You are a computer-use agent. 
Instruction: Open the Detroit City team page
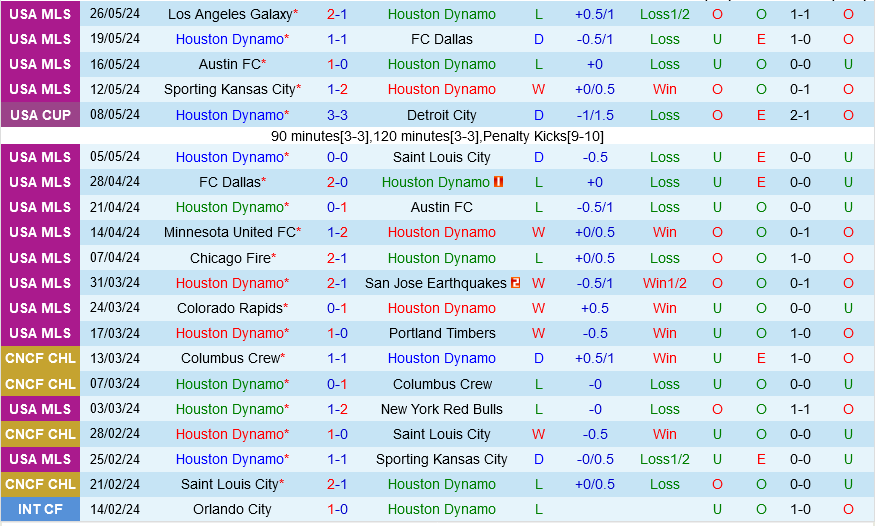tap(441, 115)
